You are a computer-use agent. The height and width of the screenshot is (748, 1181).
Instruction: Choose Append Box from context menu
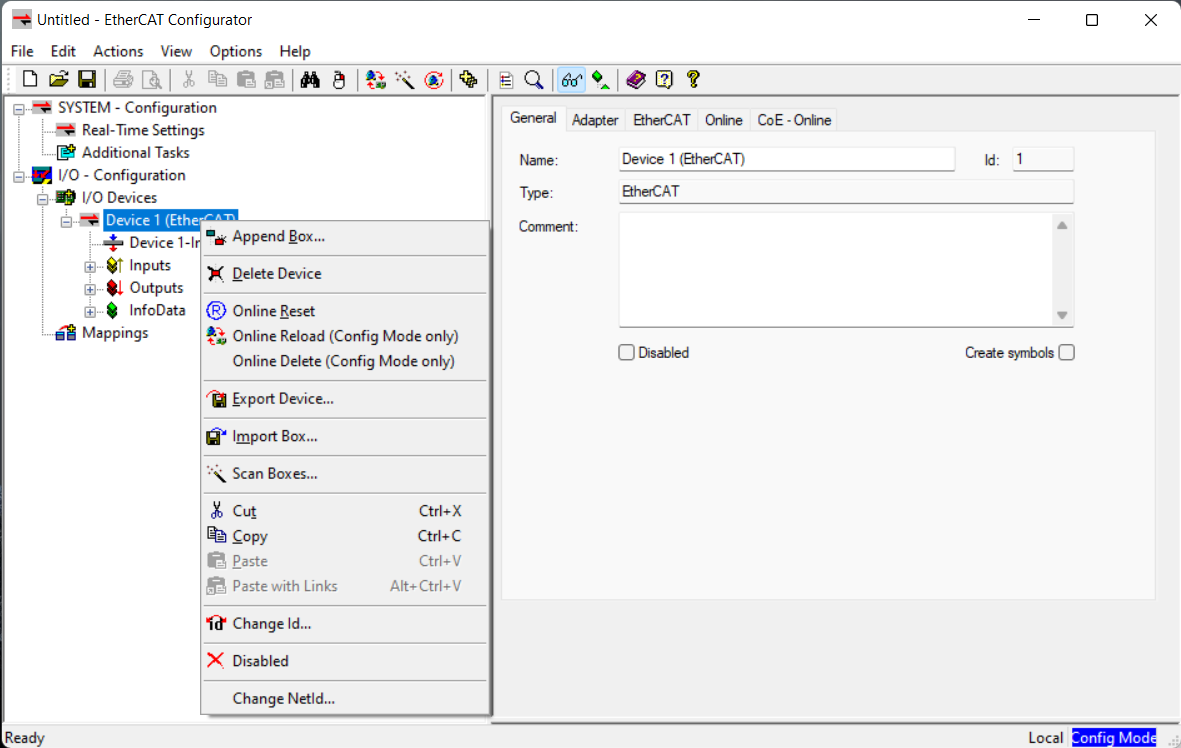(345, 237)
